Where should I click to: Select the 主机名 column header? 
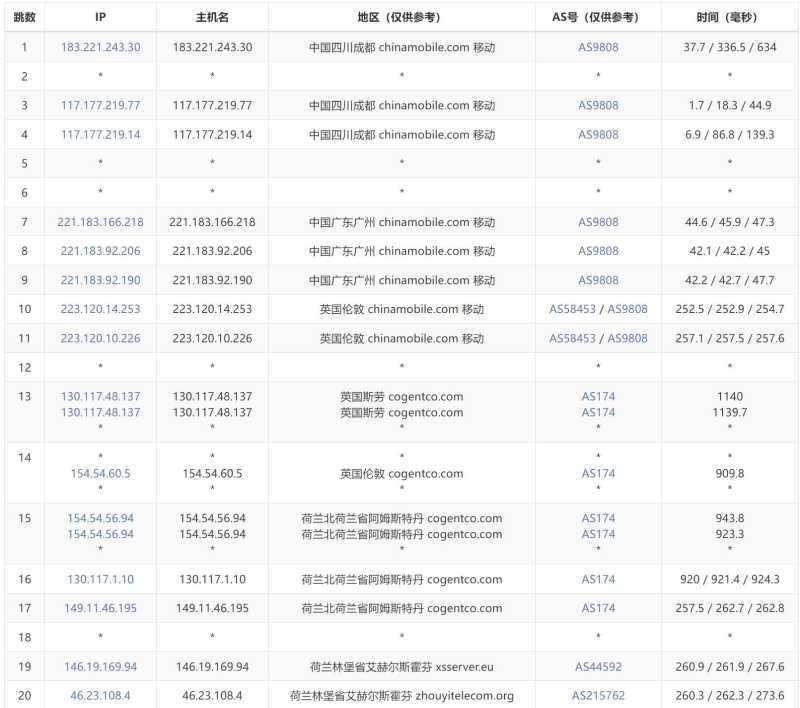click(211, 15)
